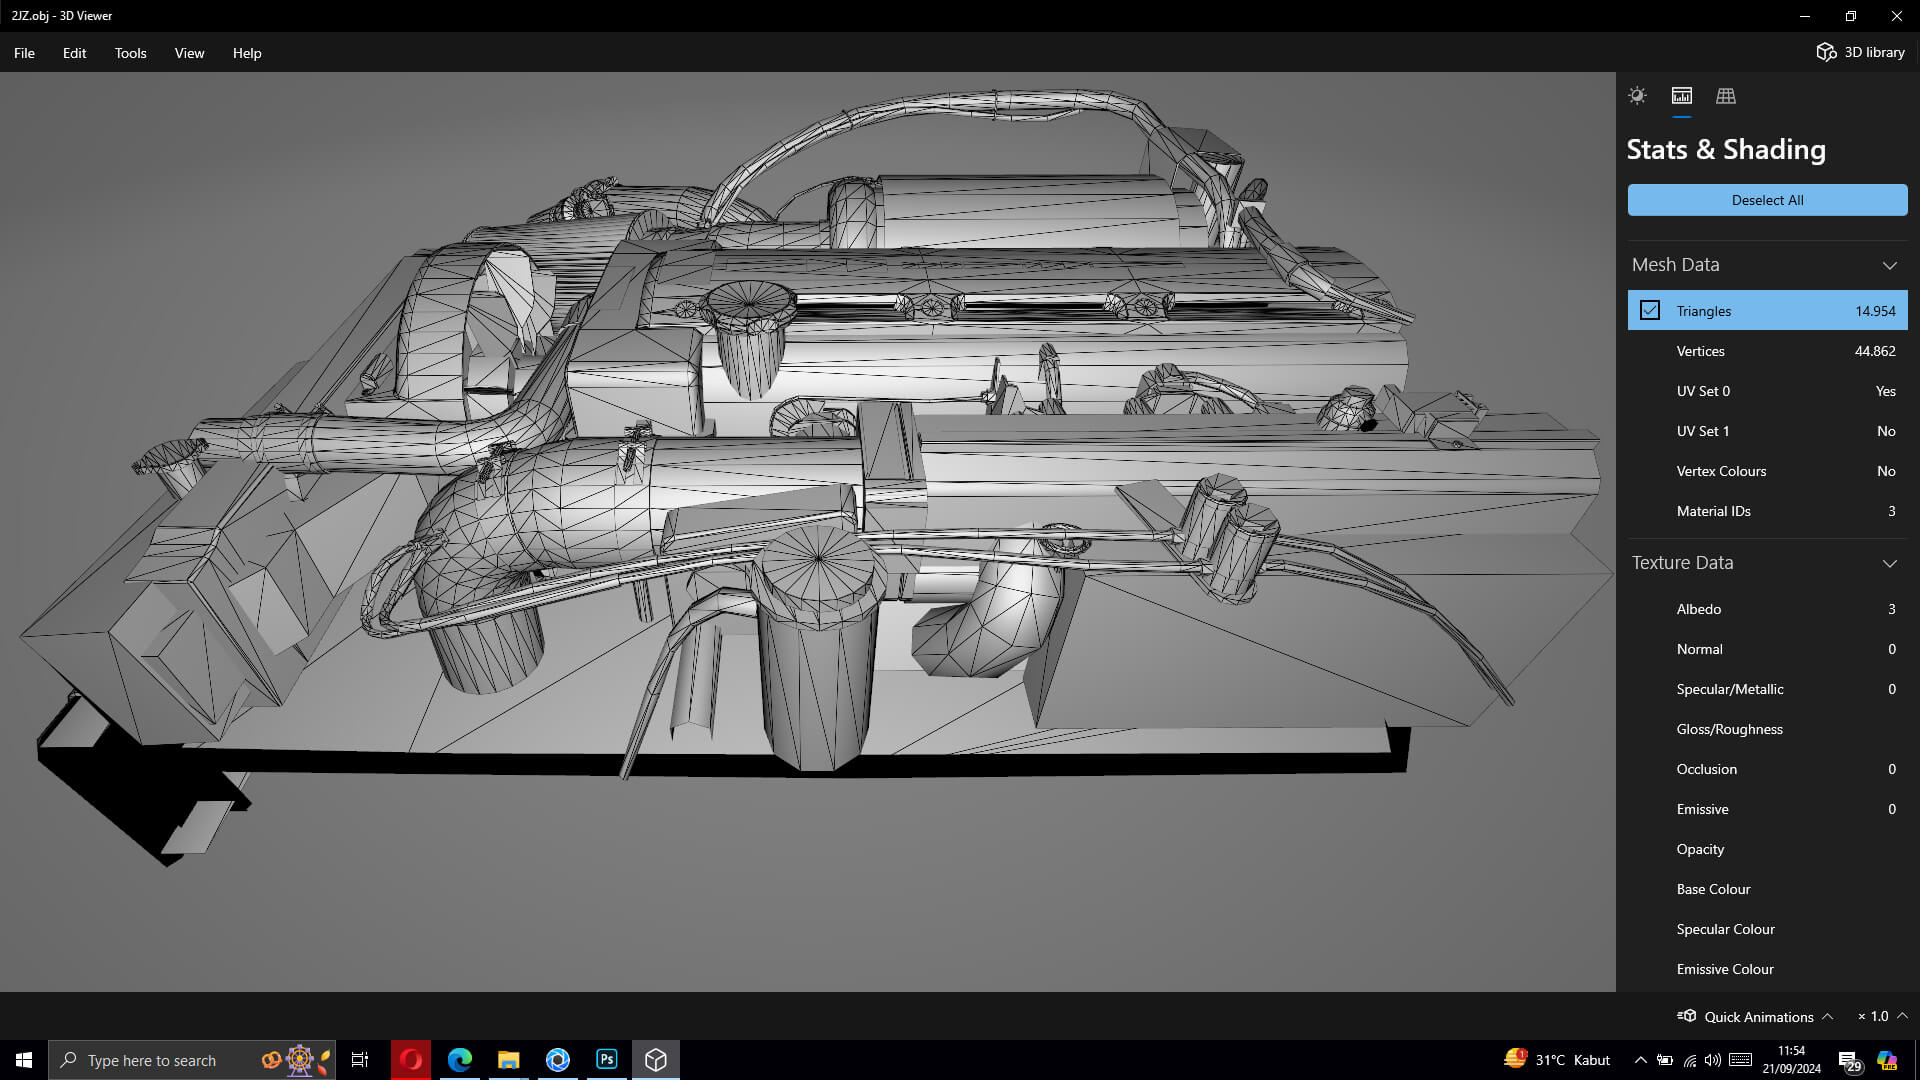Viewport: 1920px width, 1080px height.
Task: Uncheck the Triangles checkbox
Action: coord(1650,311)
